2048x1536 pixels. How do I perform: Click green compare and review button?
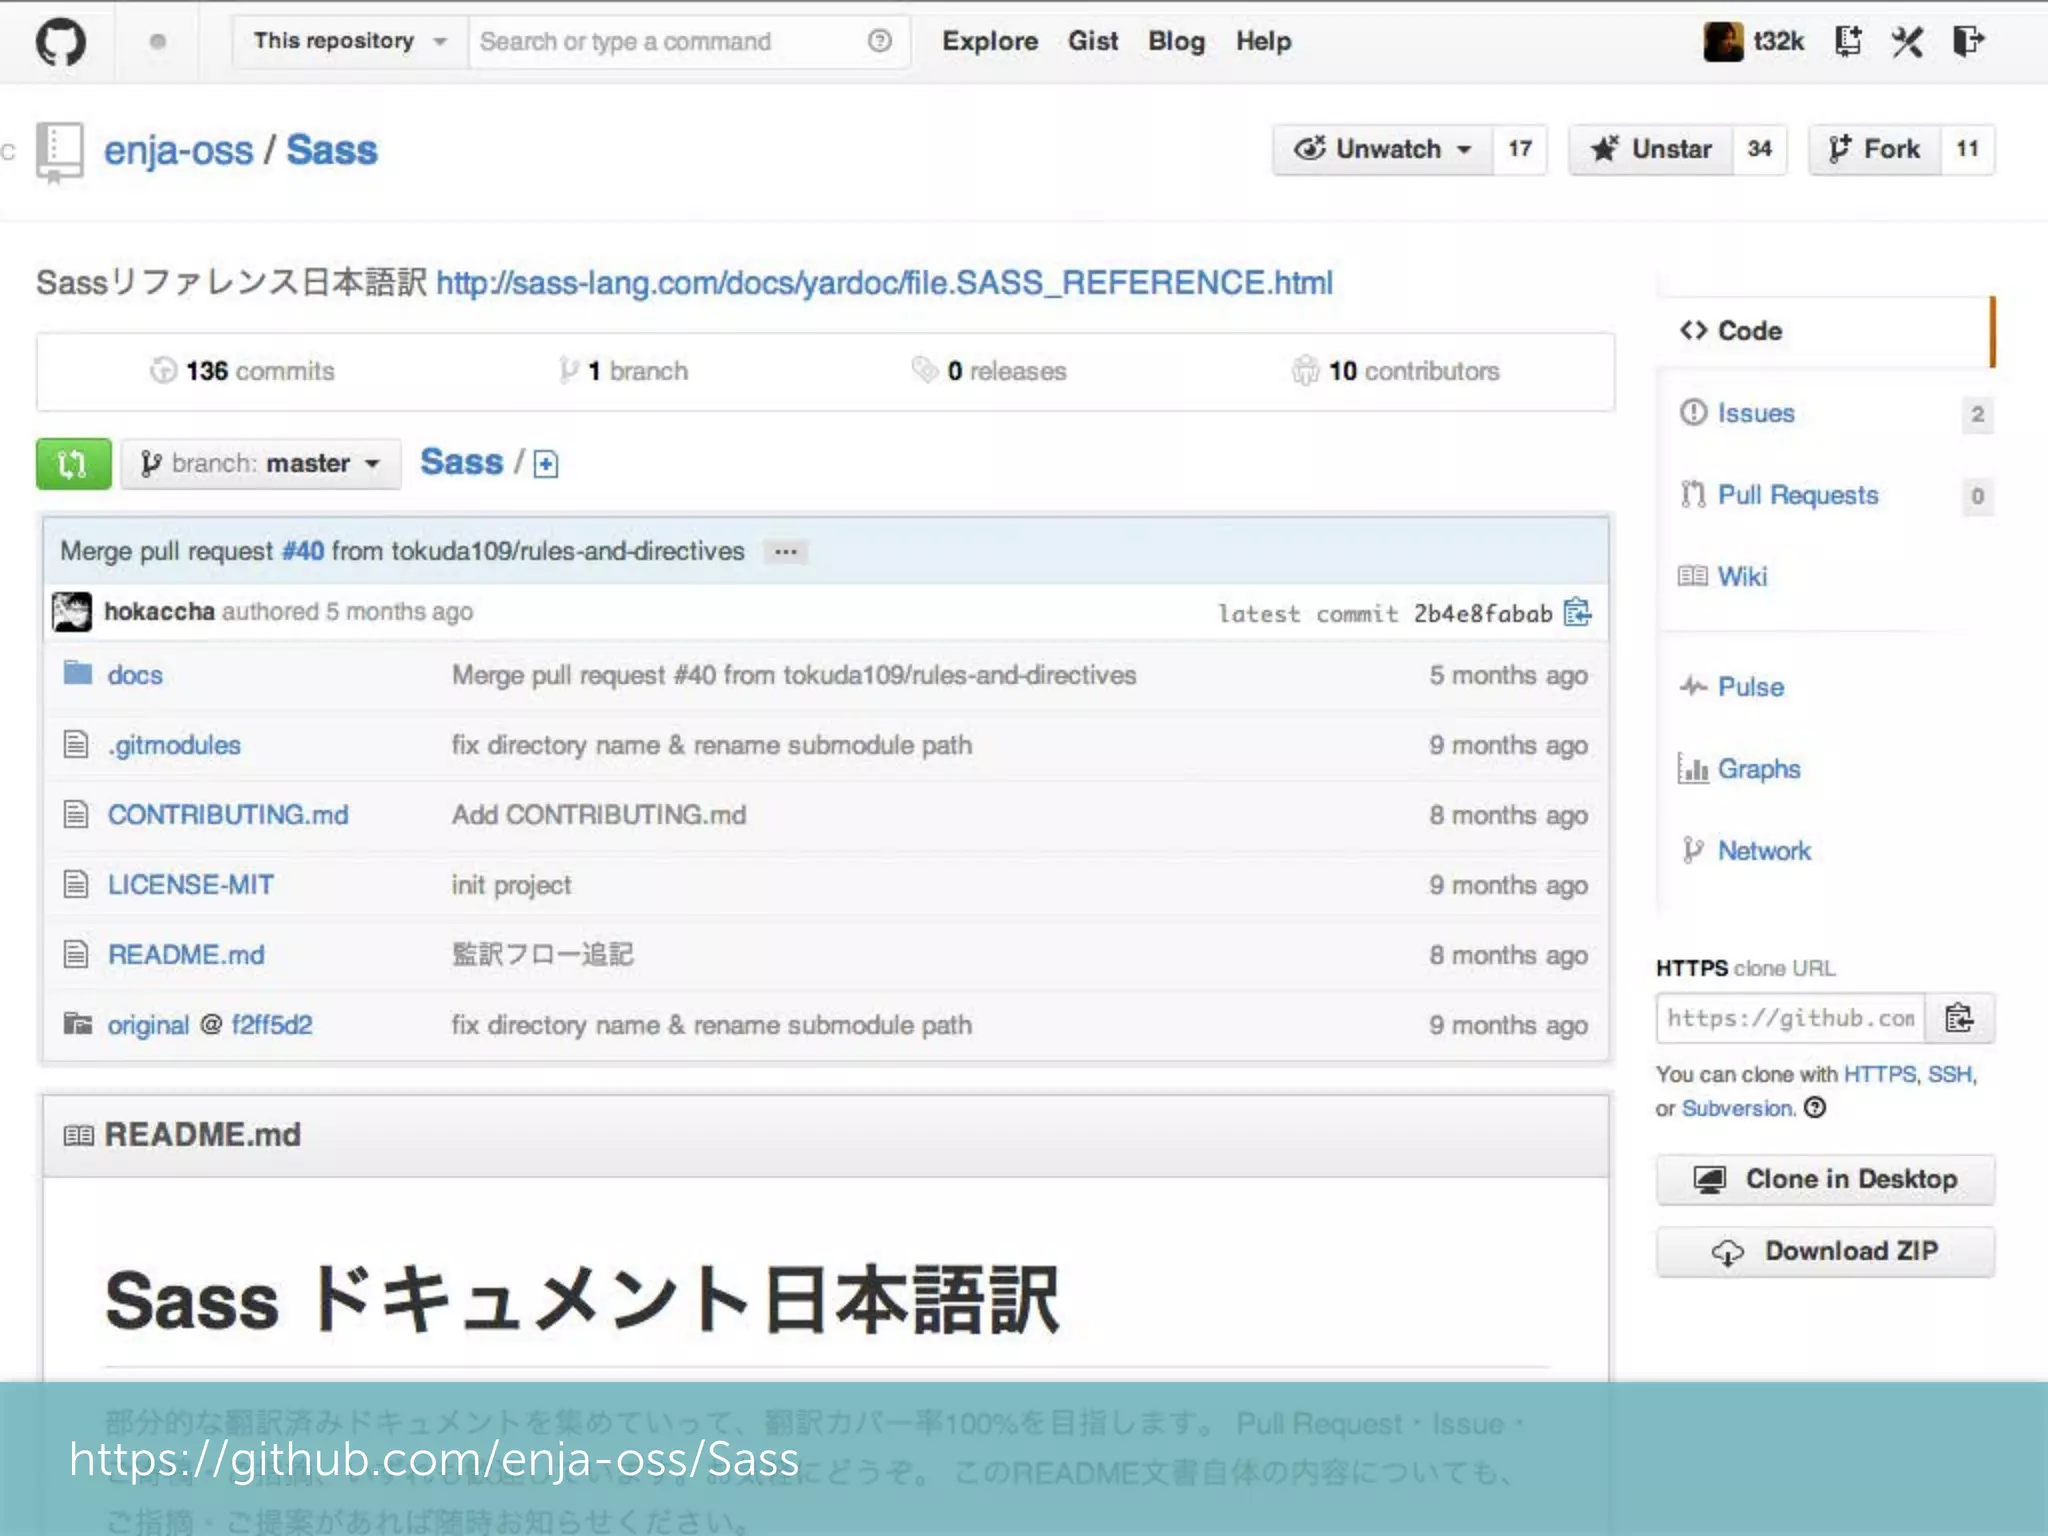tap(73, 463)
